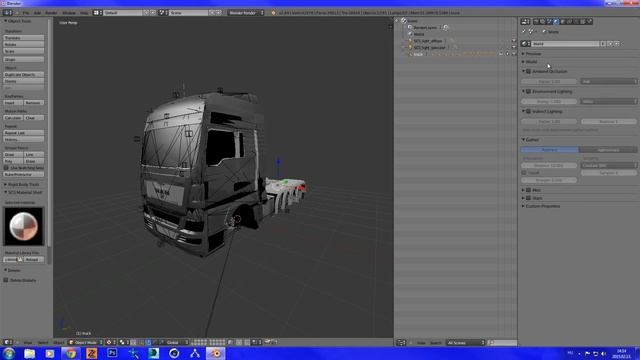Click the Scale button

24,51
